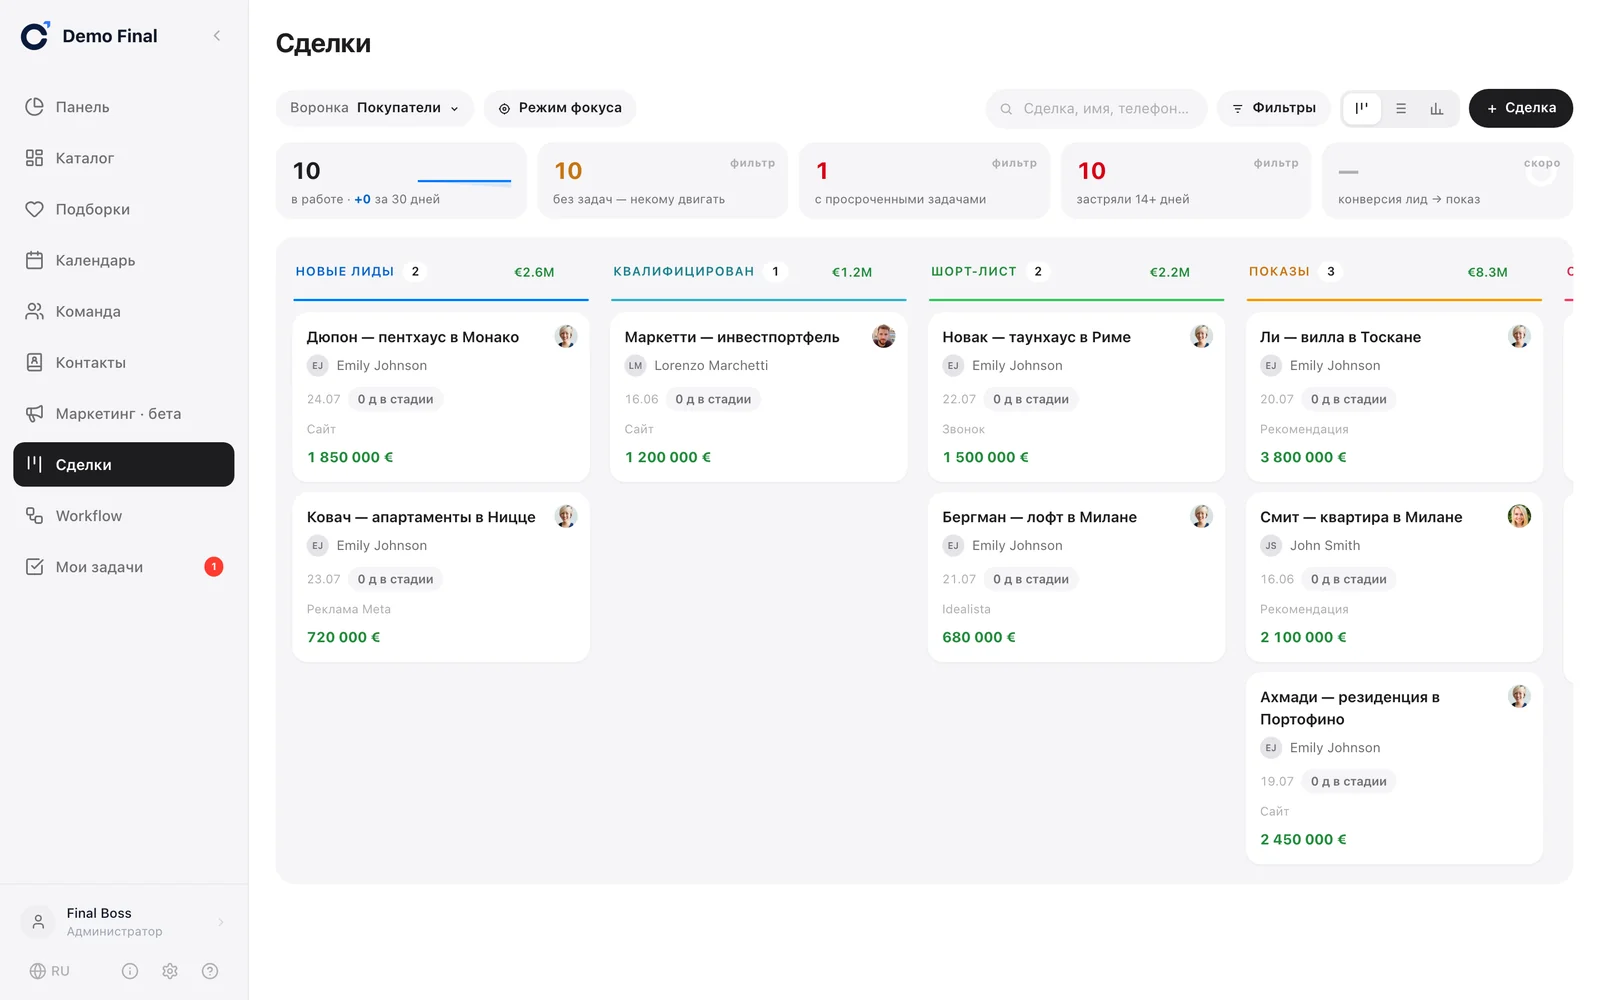This screenshot has width=1600, height=1000.
Task: Open the Воронка Покупатели dropdown
Action: [x=374, y=108]
